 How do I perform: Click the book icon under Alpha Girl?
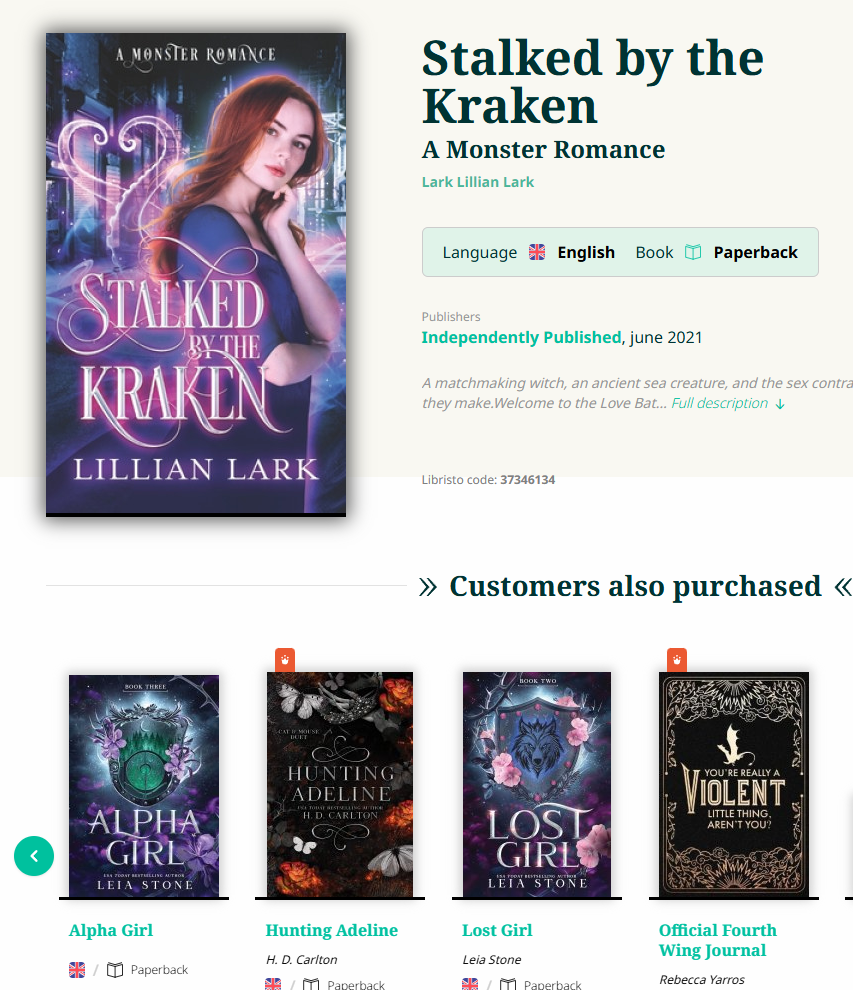pyautogui.click(x=115, y=969)
